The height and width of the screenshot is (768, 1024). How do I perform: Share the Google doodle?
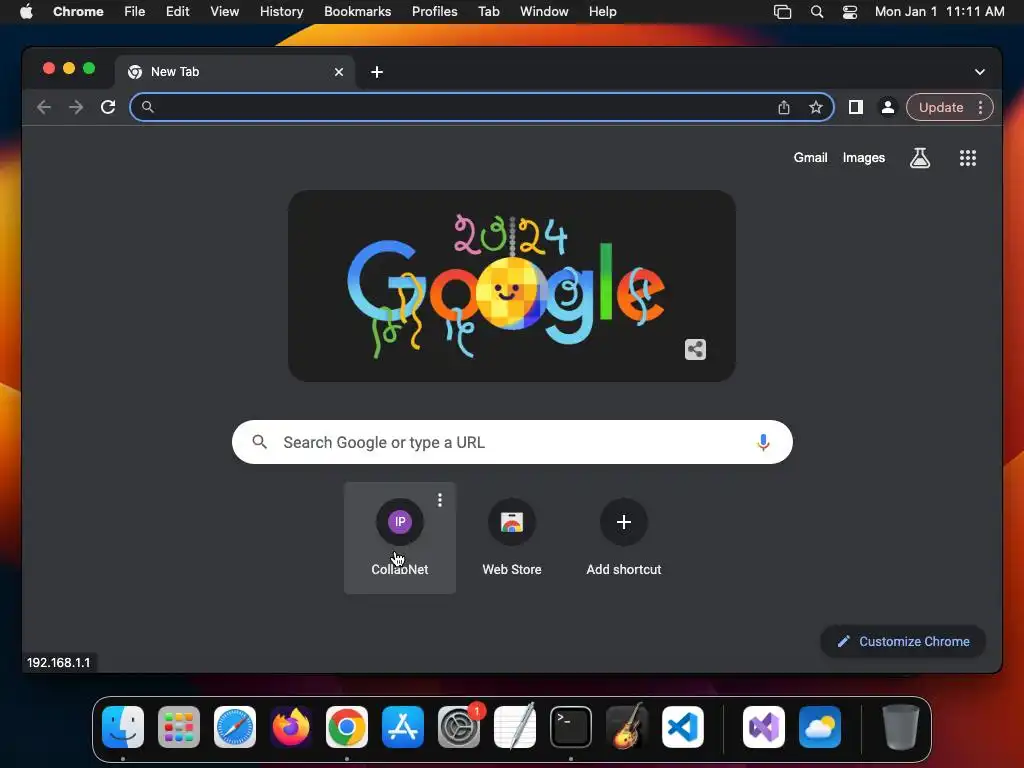695,349
